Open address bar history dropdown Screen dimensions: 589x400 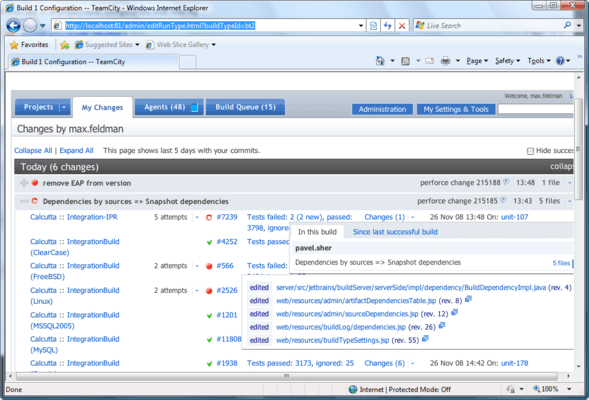tap(361, 26)
